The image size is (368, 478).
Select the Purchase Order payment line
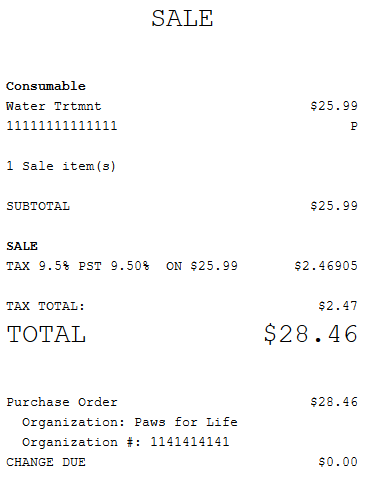coord(182,402)
